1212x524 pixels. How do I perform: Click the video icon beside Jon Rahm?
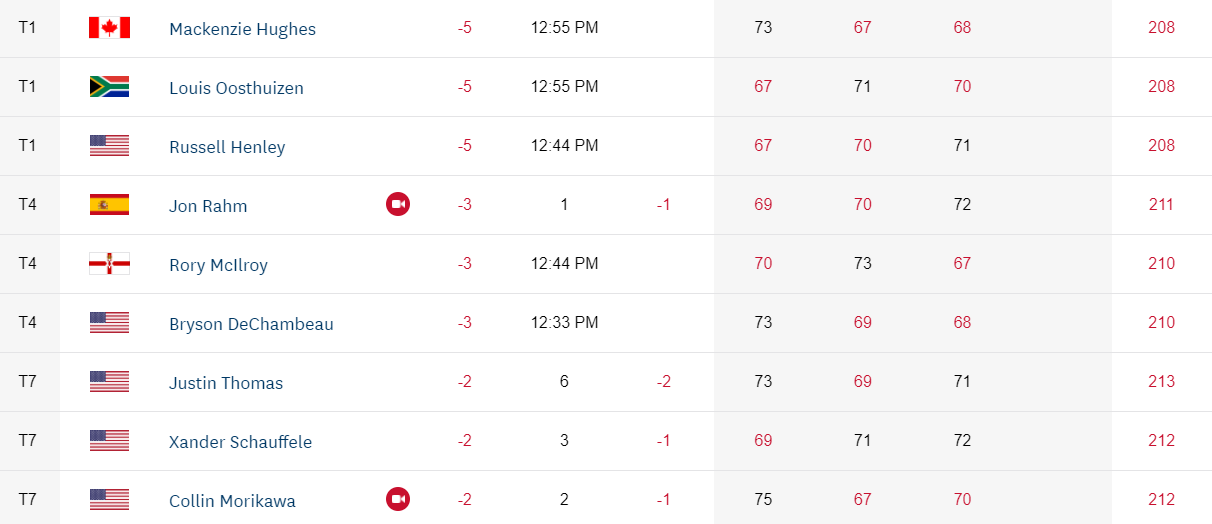[398, 205]
